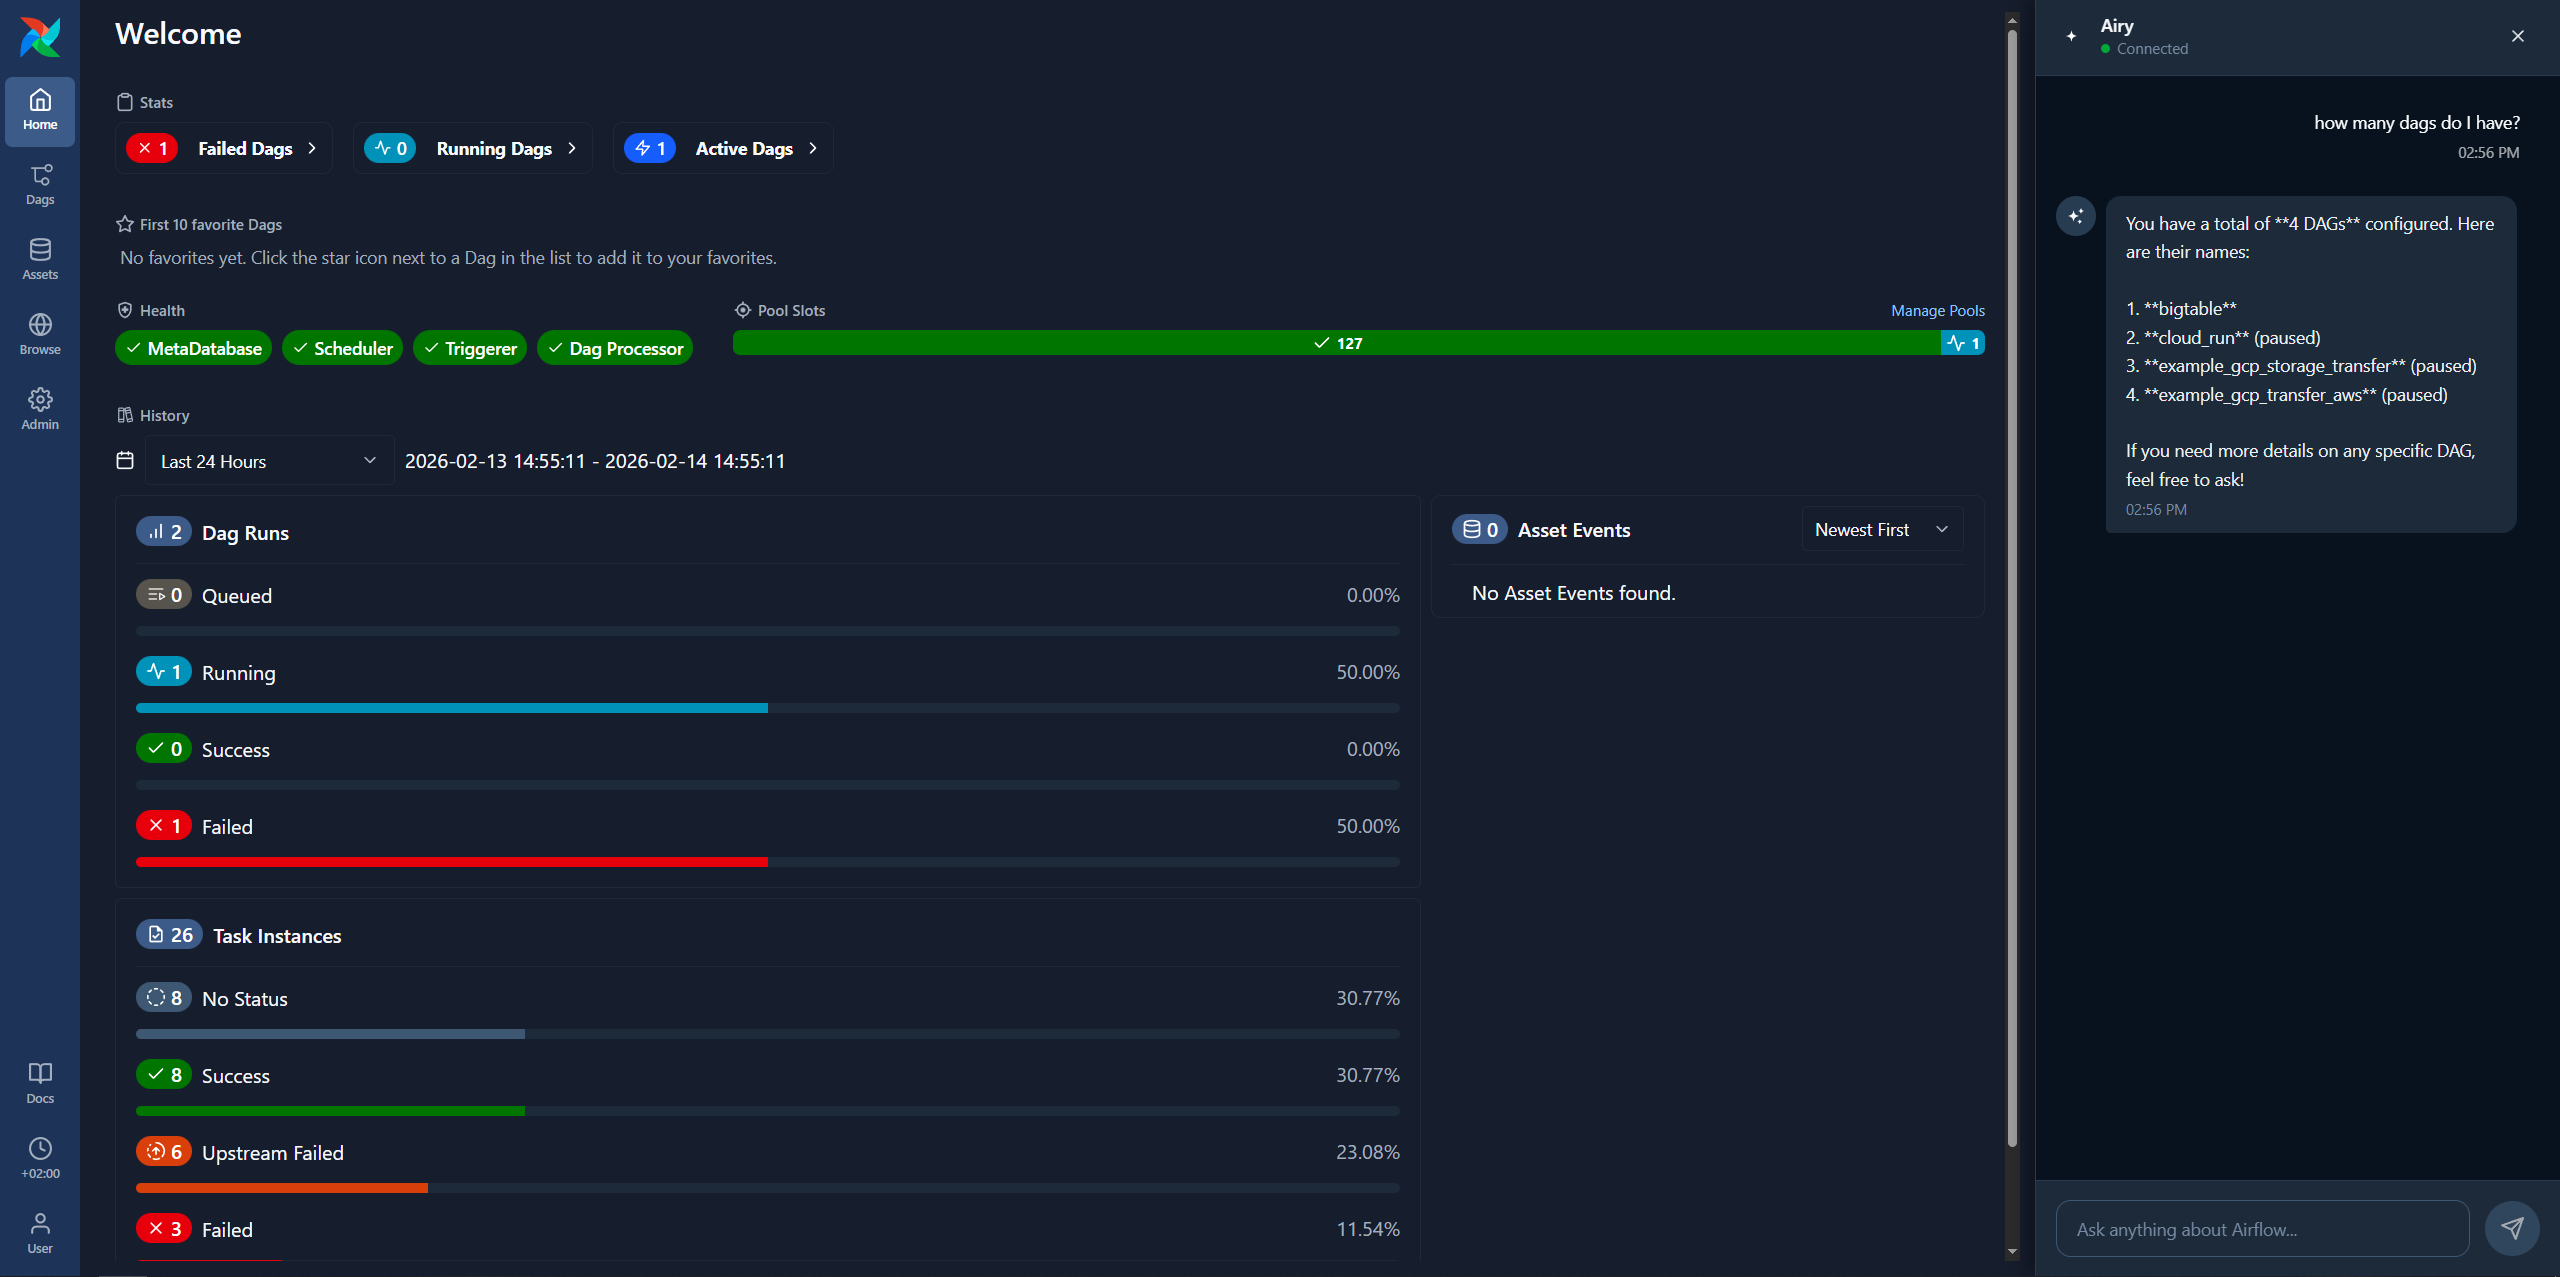Click the Task Instances count badge
Viewport: 2560px width, 1277px height.
[x=170, y=935]
